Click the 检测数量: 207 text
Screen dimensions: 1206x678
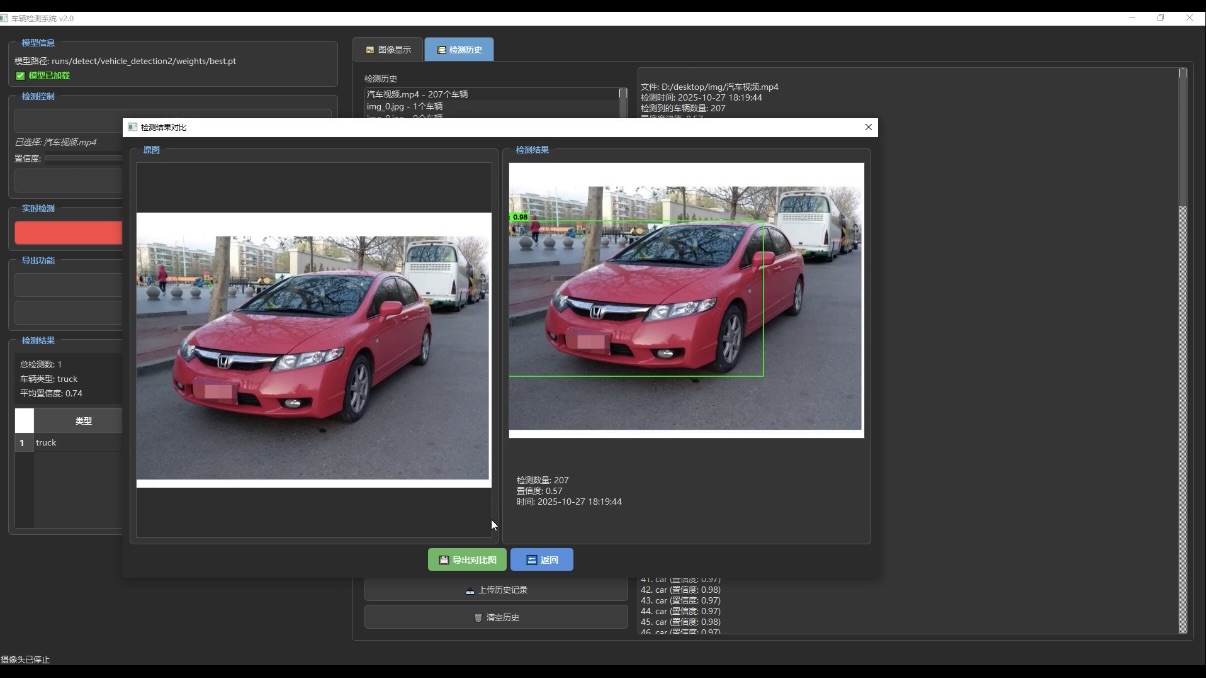543,480
